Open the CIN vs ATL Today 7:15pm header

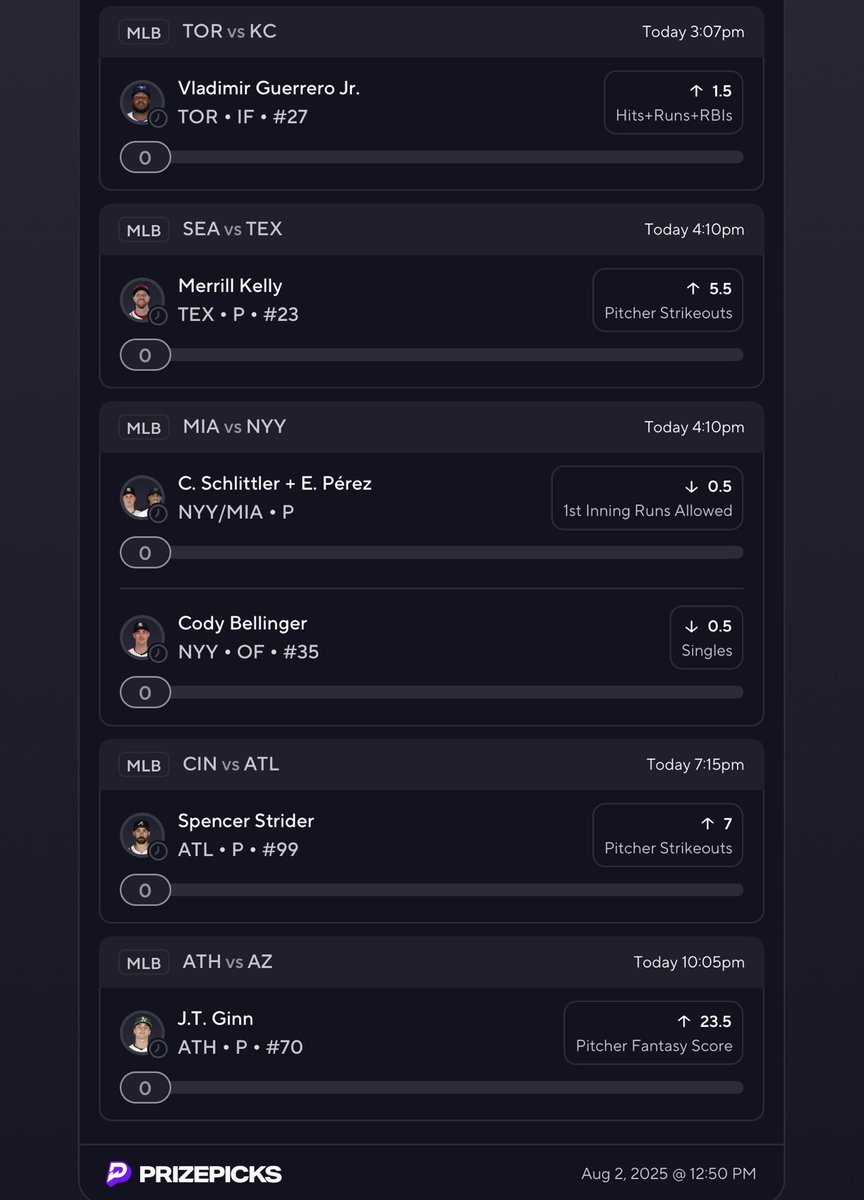click(x=432, y=765)
